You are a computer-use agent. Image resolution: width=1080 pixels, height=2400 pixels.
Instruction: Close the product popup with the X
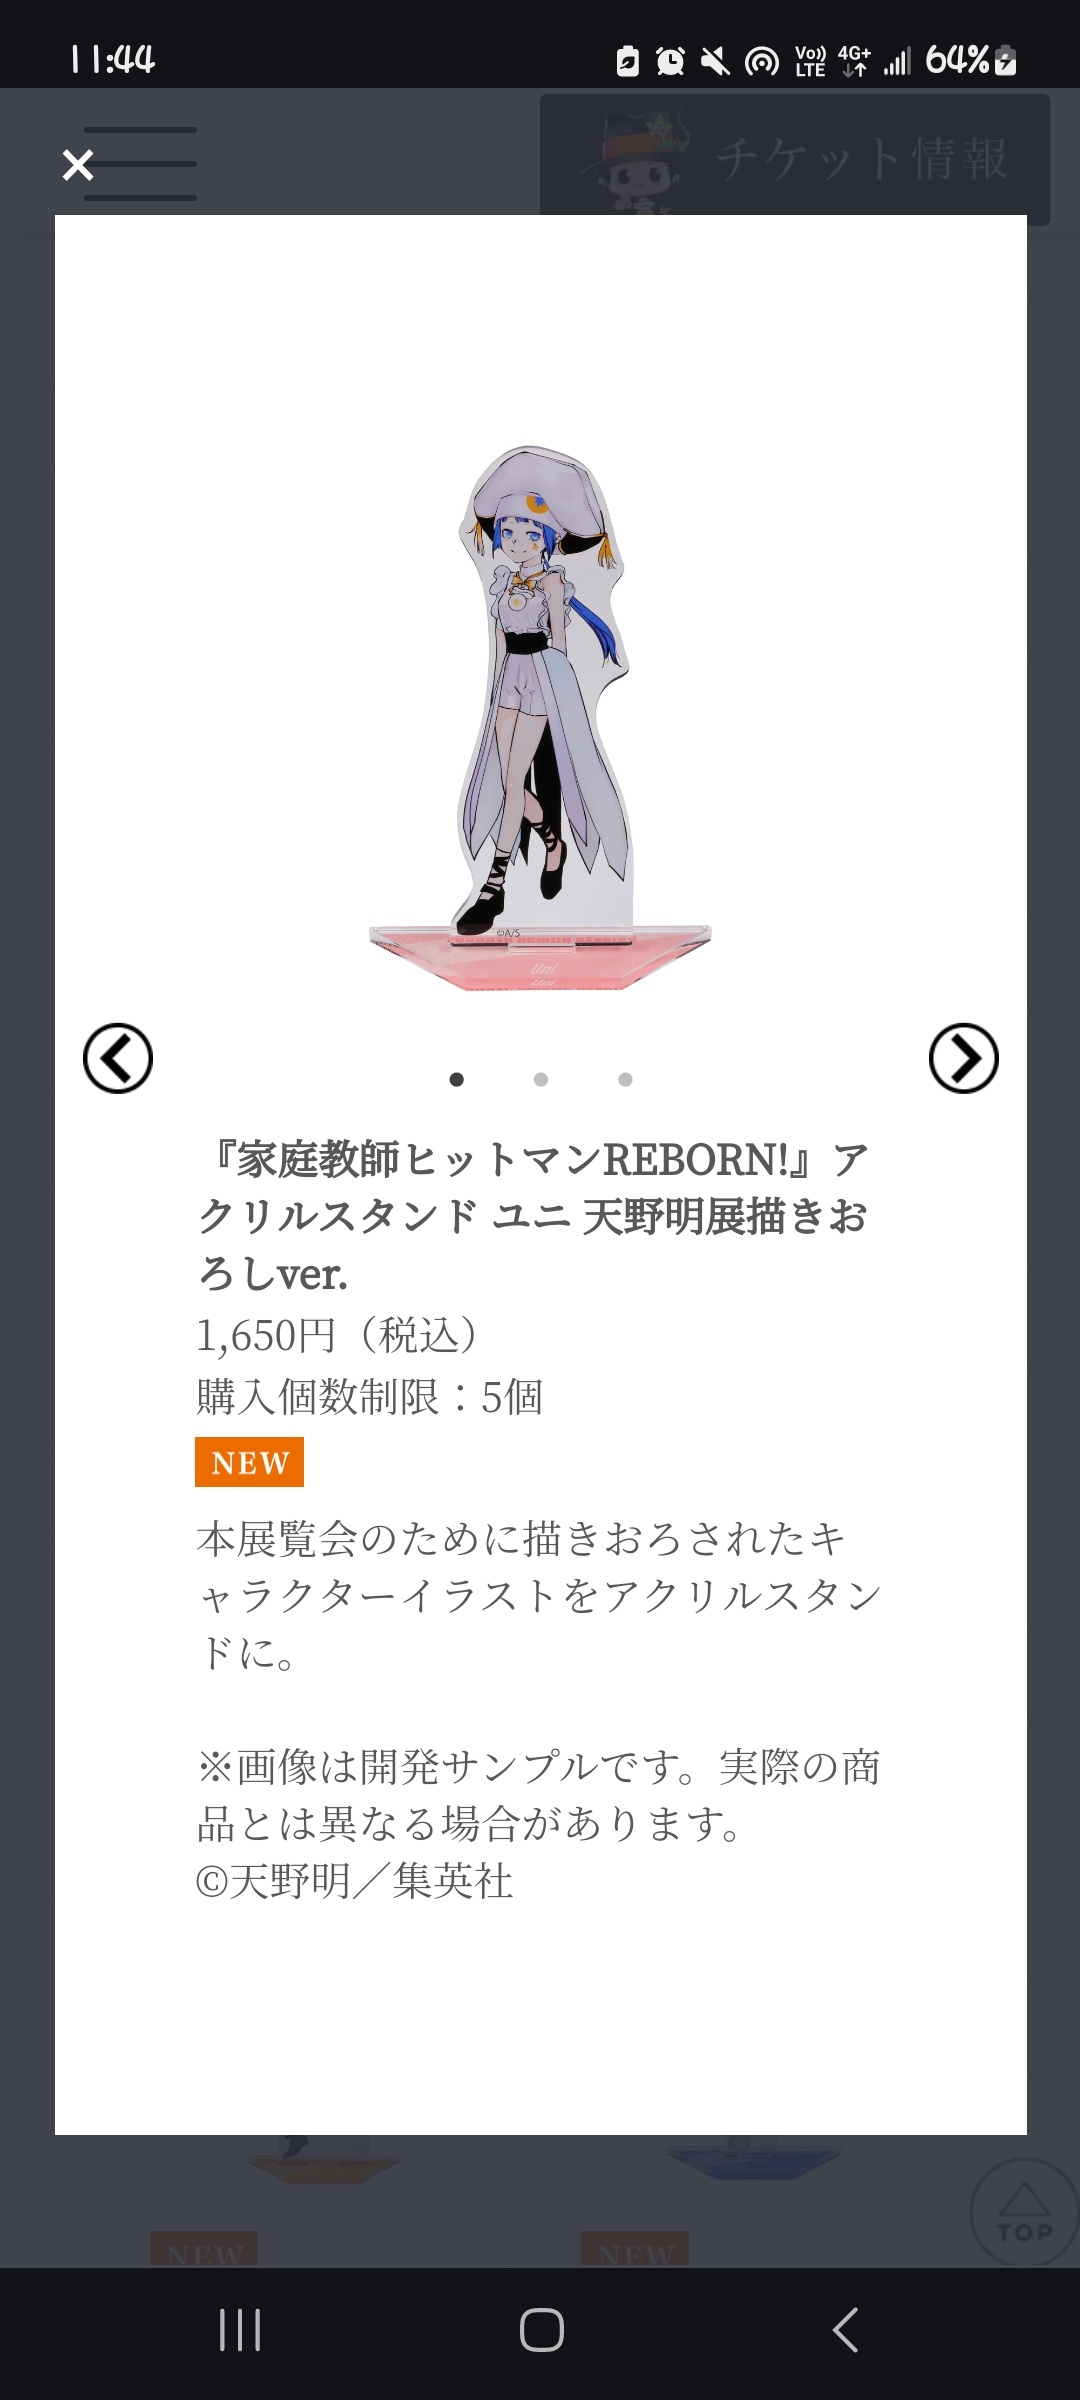click(77, 165)
